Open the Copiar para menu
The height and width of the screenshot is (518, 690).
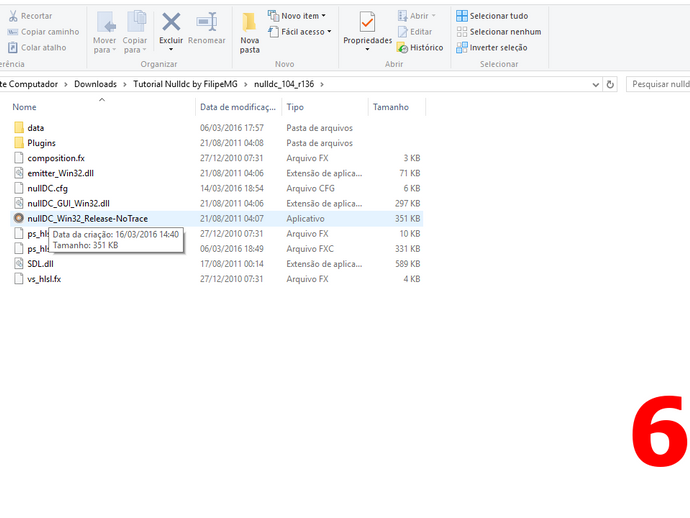click(x=135, y=33)
